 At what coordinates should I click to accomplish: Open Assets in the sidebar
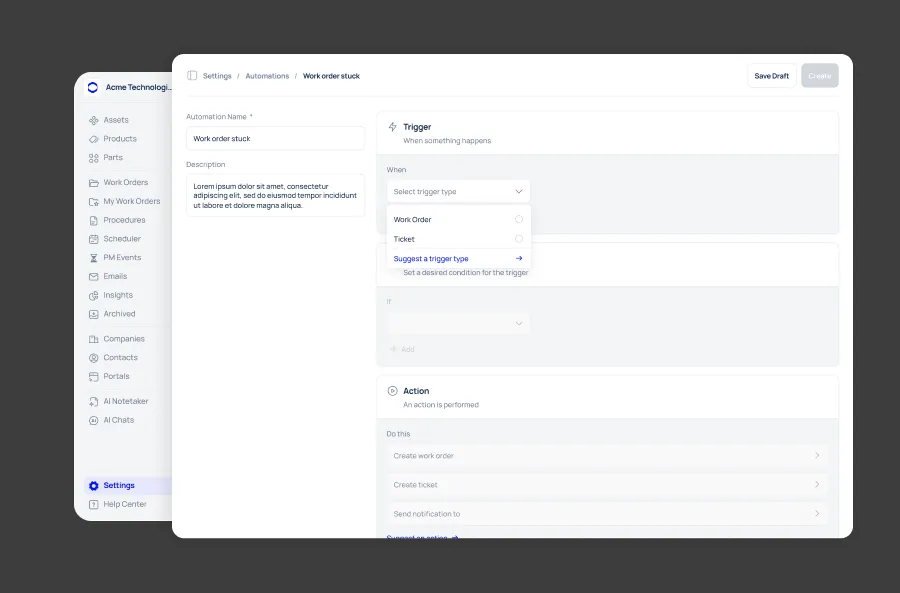pos(116,120)
